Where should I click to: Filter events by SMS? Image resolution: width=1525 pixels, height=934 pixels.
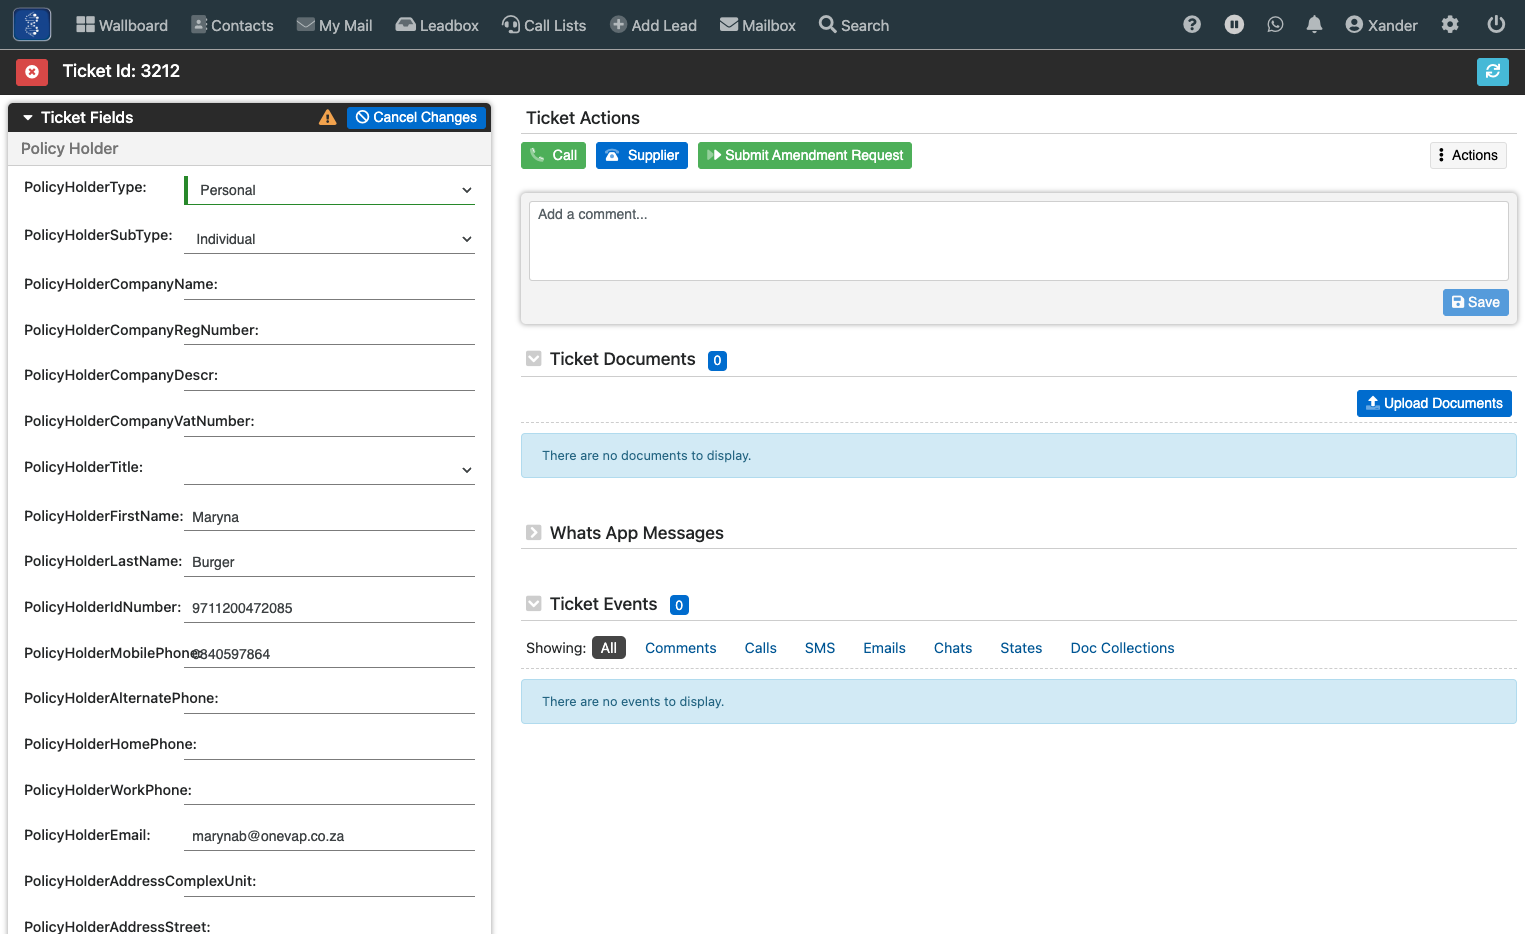point(820,648)
